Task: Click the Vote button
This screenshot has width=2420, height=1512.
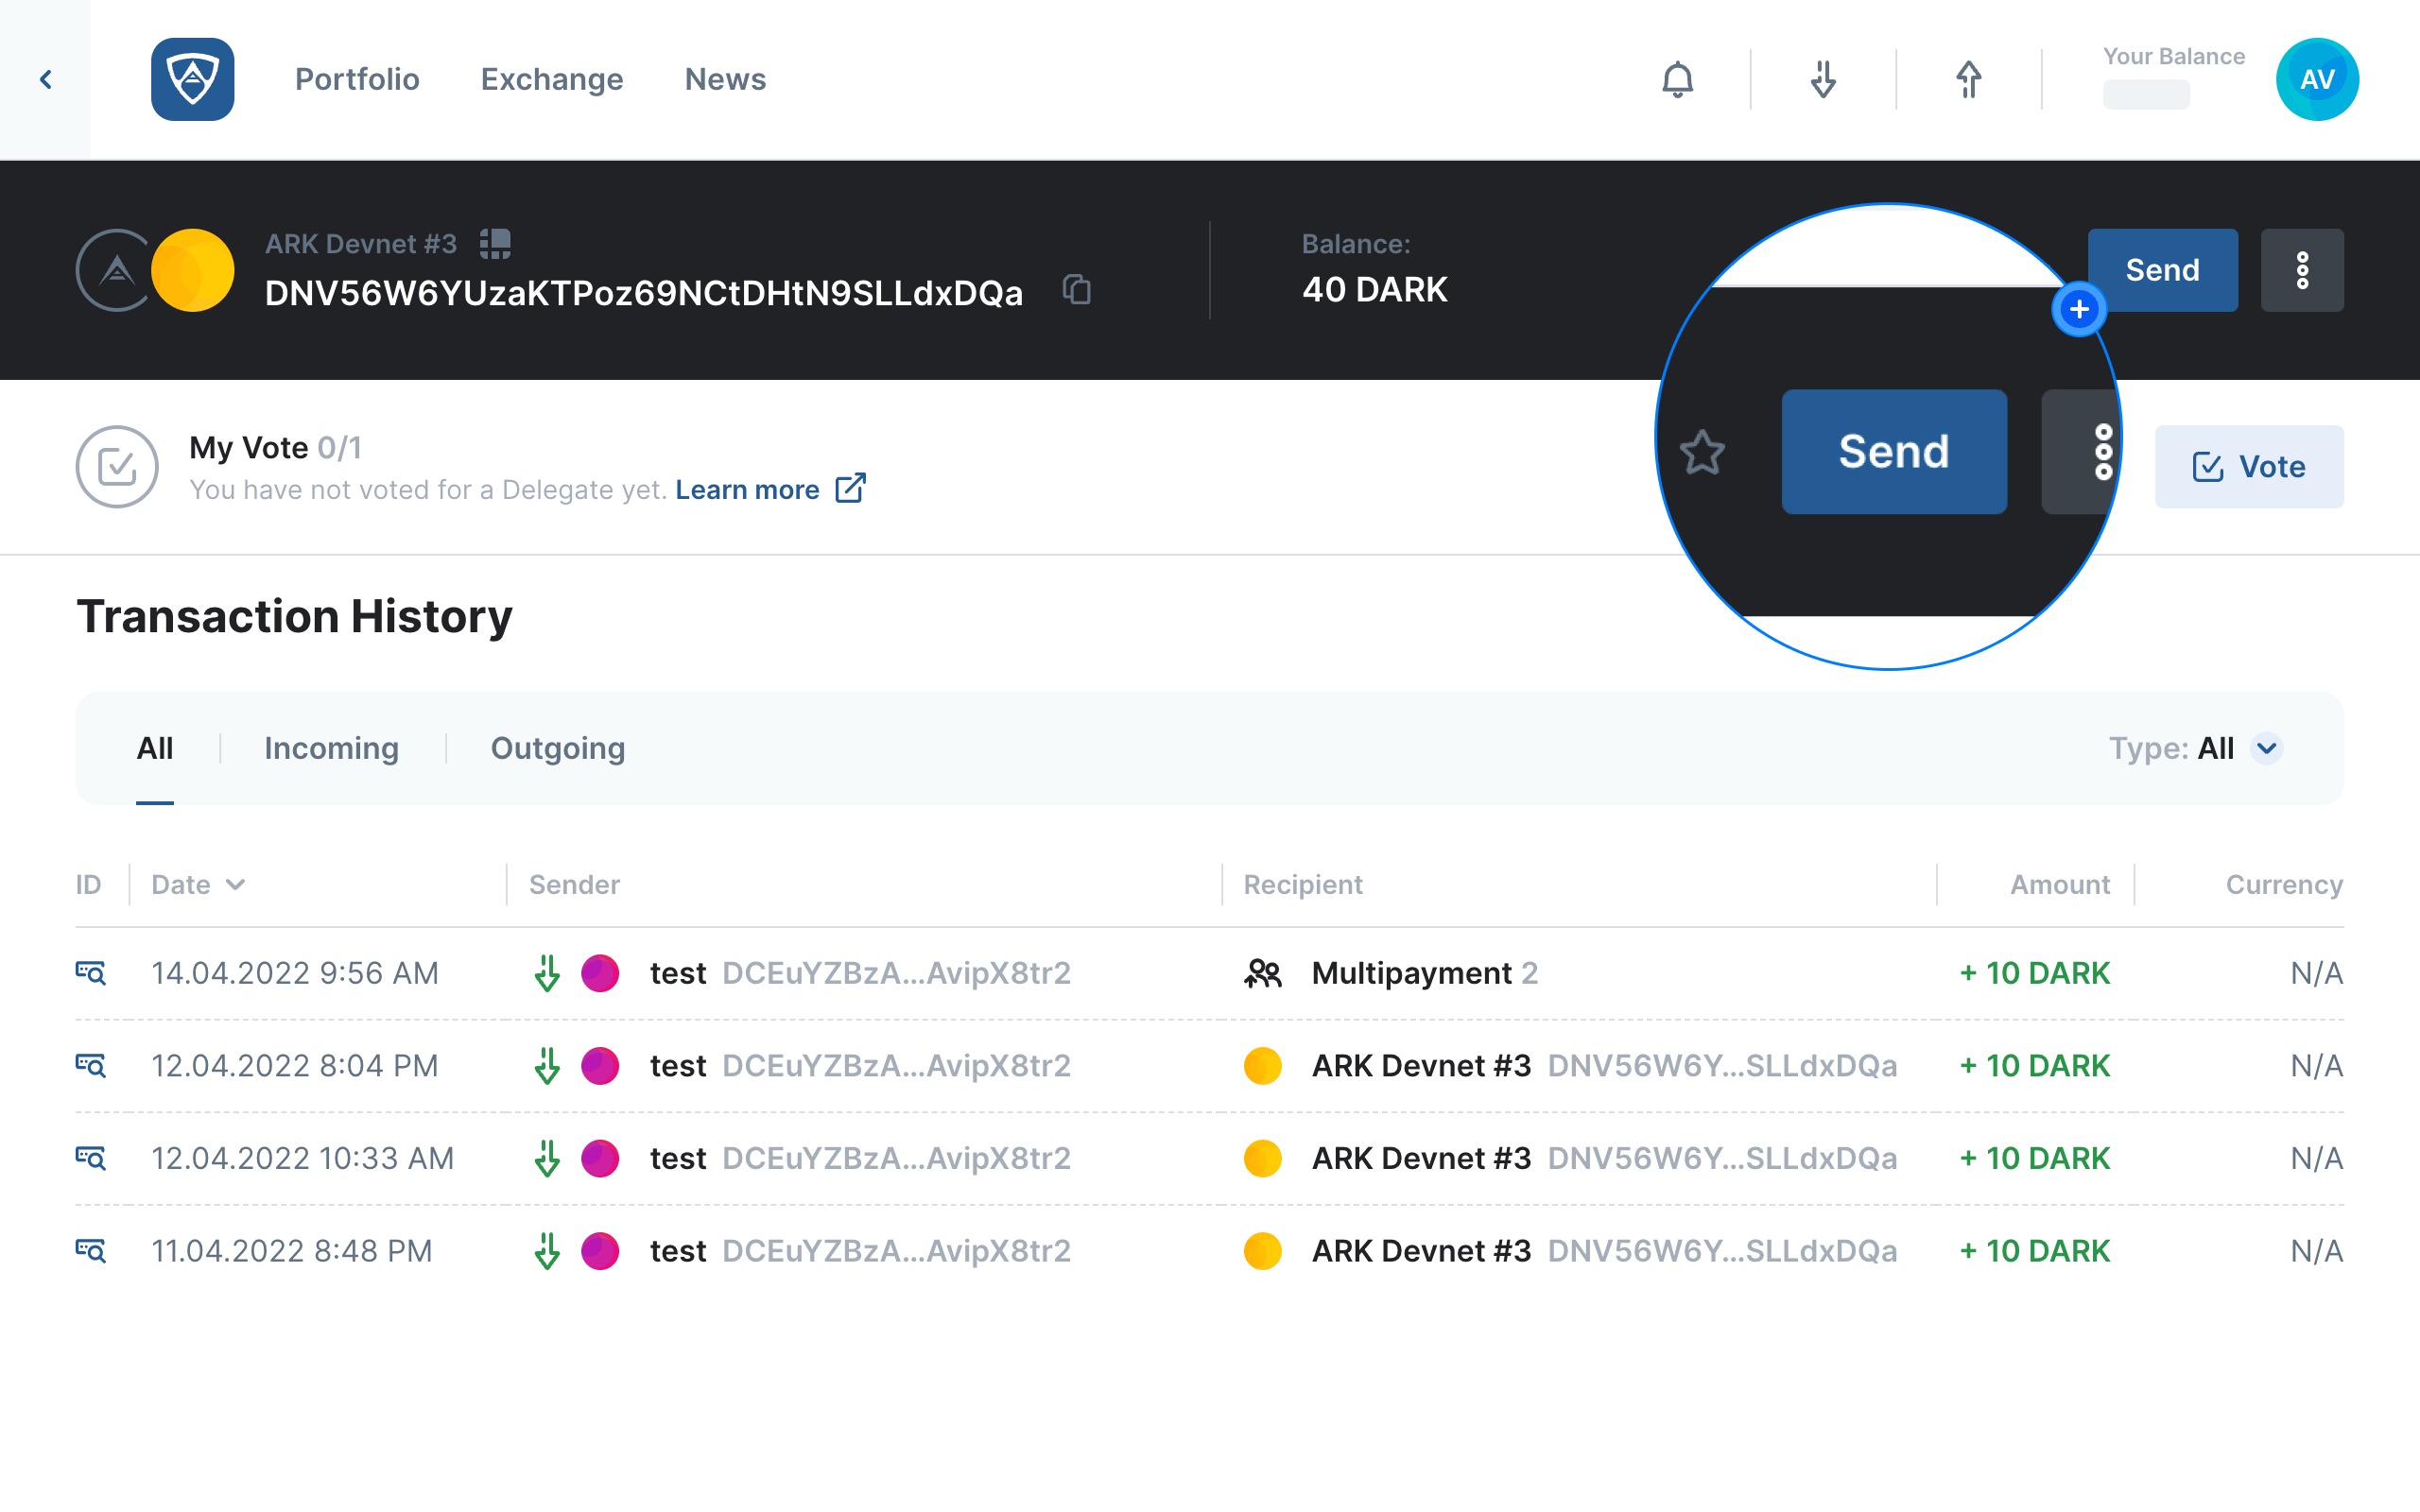Action: (x=2248, y=467)
